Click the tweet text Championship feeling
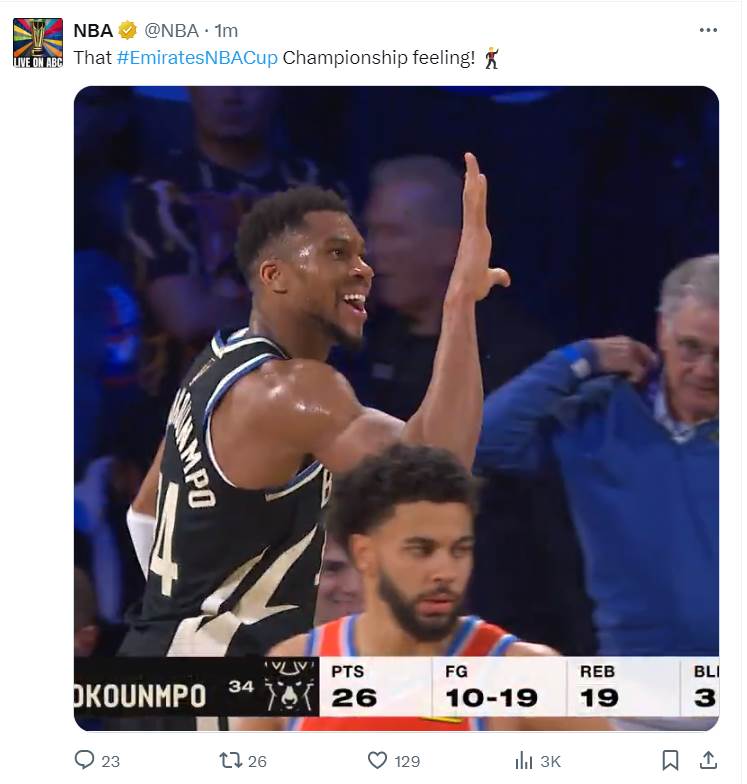Screen dimensions: 747x784 (378, 58)
